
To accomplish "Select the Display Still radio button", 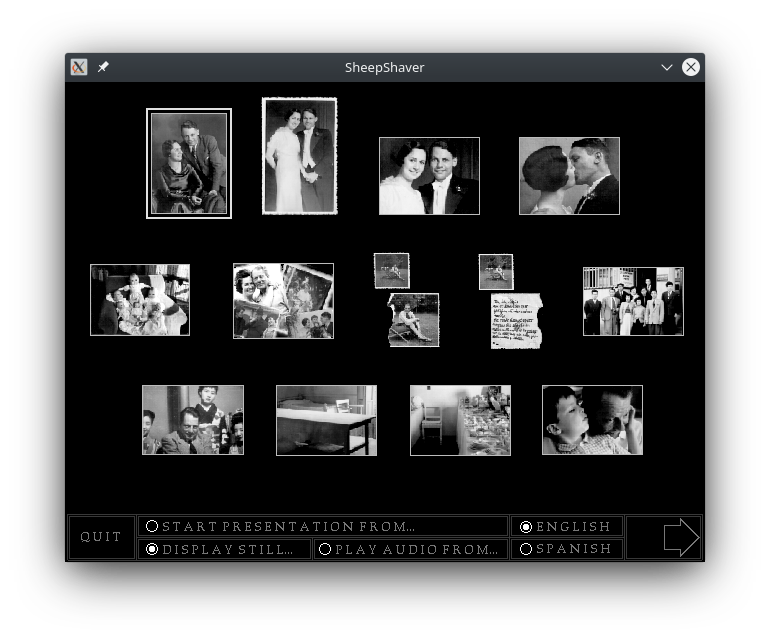I will click(x=152, y=549).
